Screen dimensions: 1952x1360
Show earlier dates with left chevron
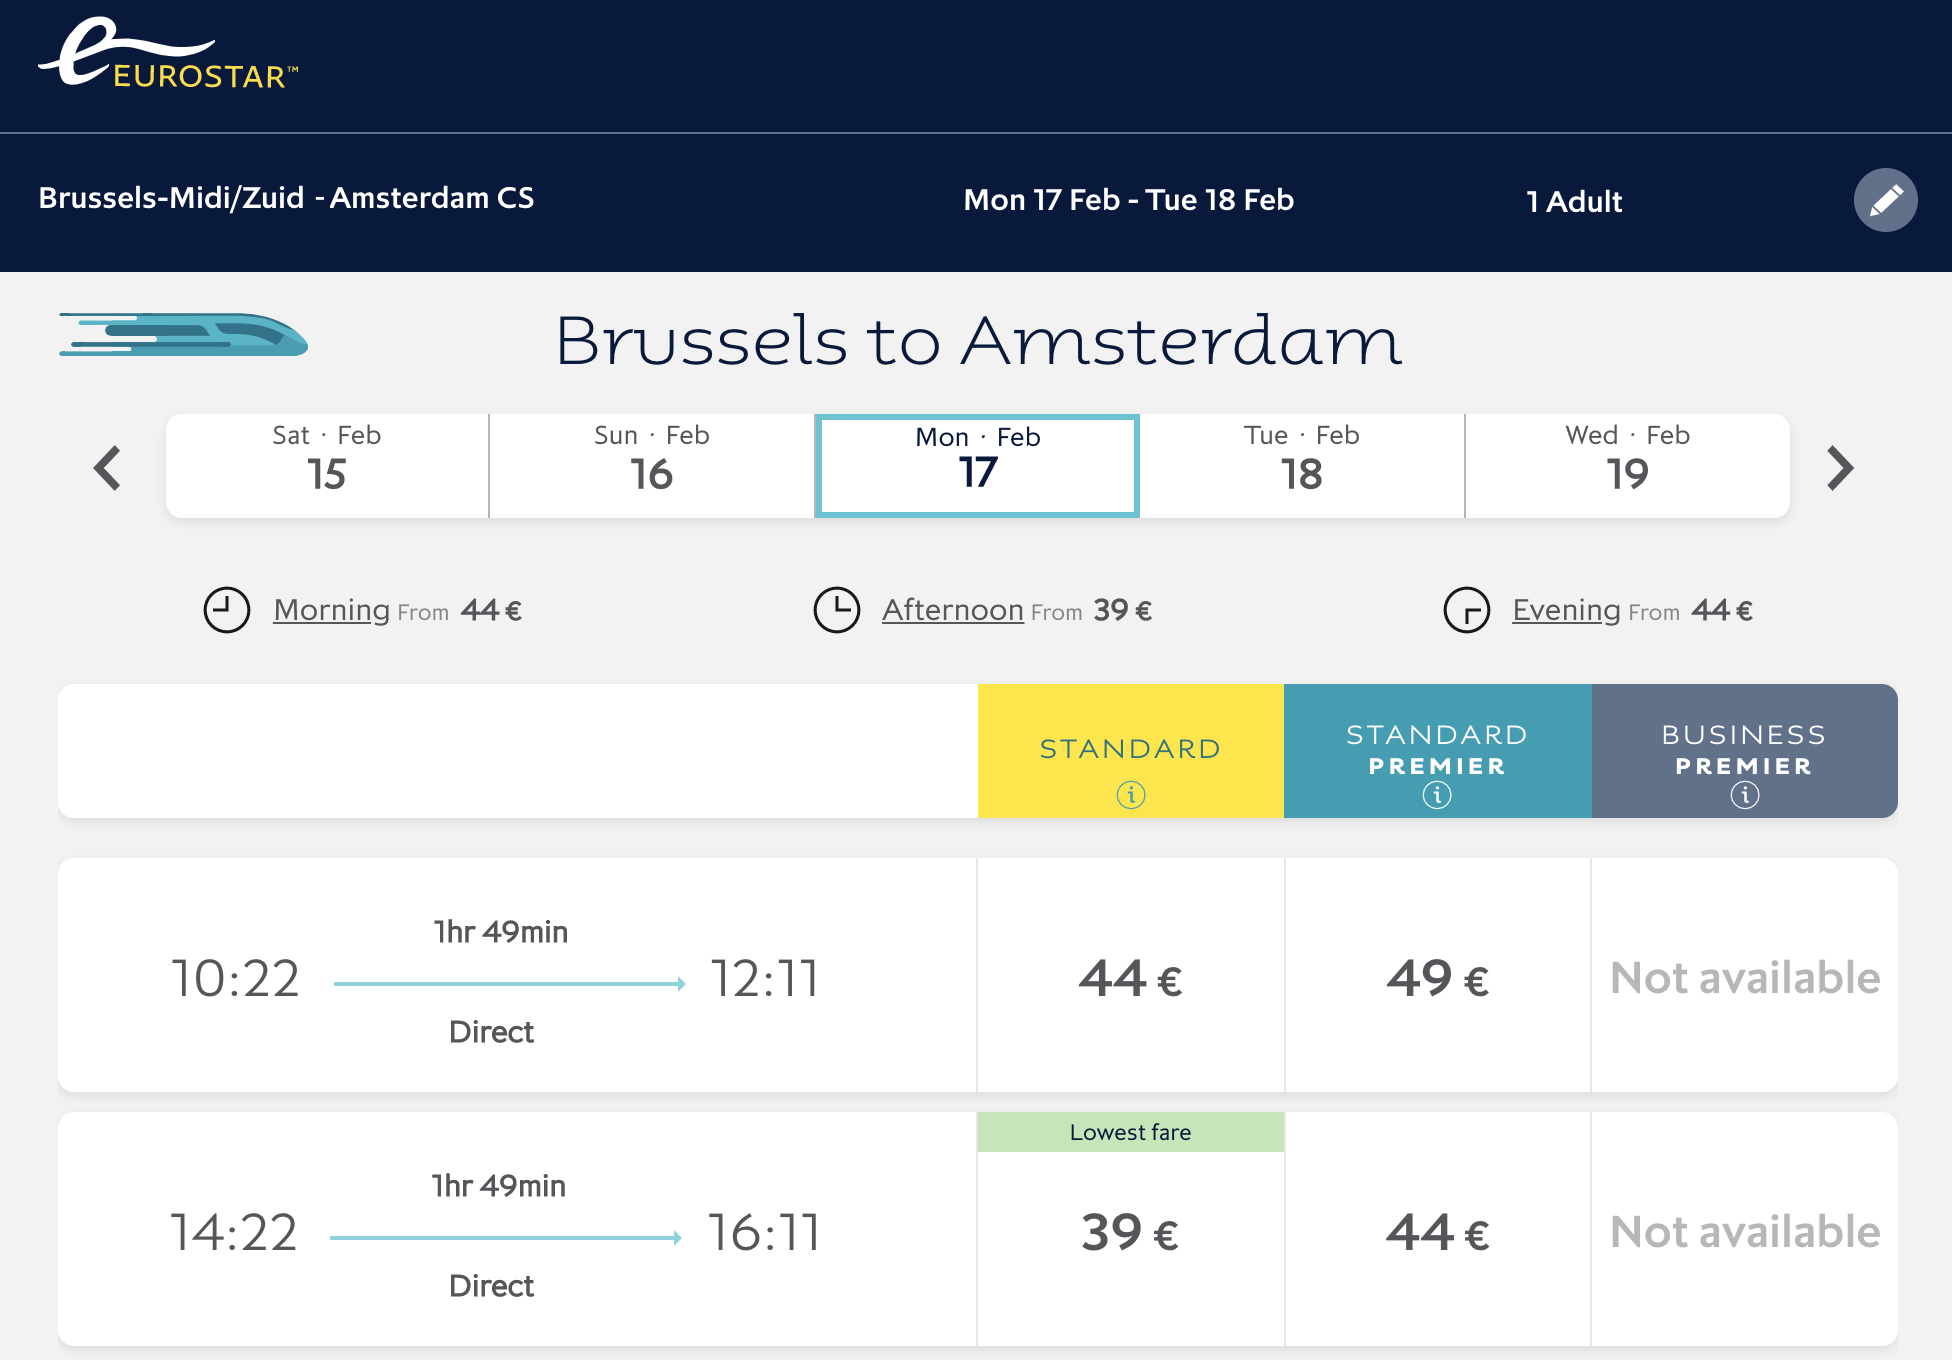click(x=108, y=467)
